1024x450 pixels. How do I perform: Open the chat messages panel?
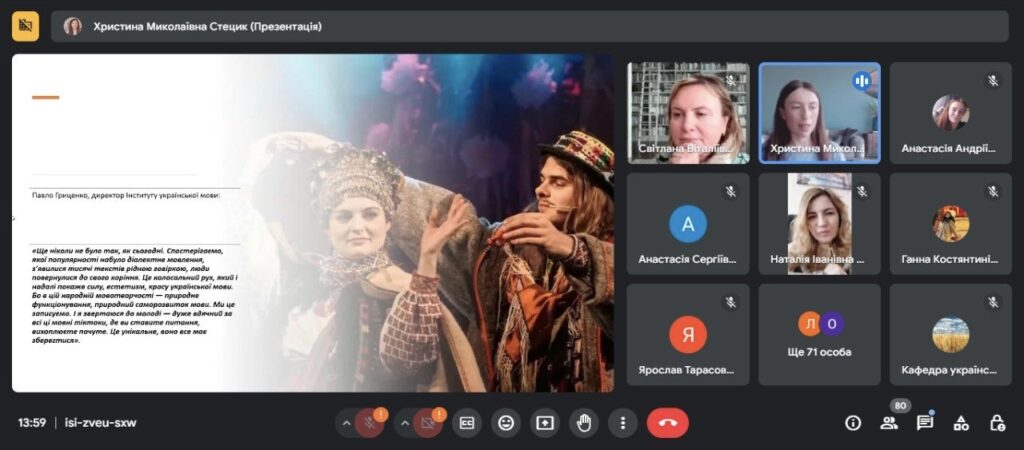[x=925, y=423]
